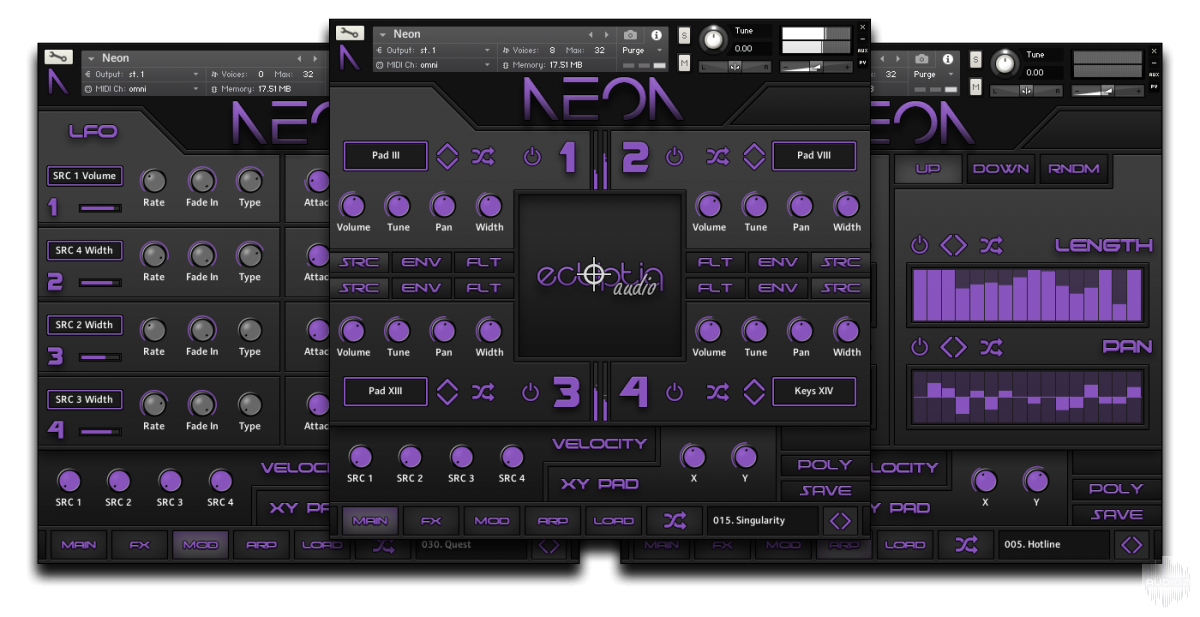Image resolution: width=1200 pixels, height=617 pixels.
Task: Toggle power button for source 4
Action: (675, 392)
